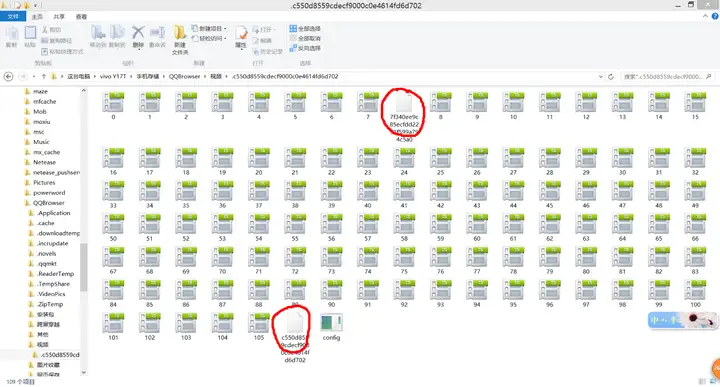Click the vivo Y17T breadcrumb

[113, 77]
